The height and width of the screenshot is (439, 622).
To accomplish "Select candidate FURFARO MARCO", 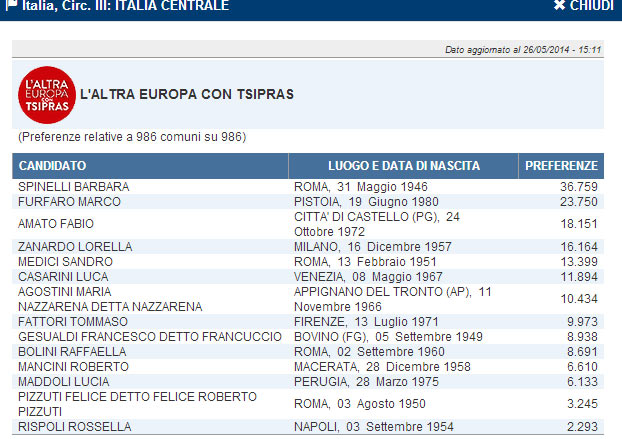I will coord(56,202).
